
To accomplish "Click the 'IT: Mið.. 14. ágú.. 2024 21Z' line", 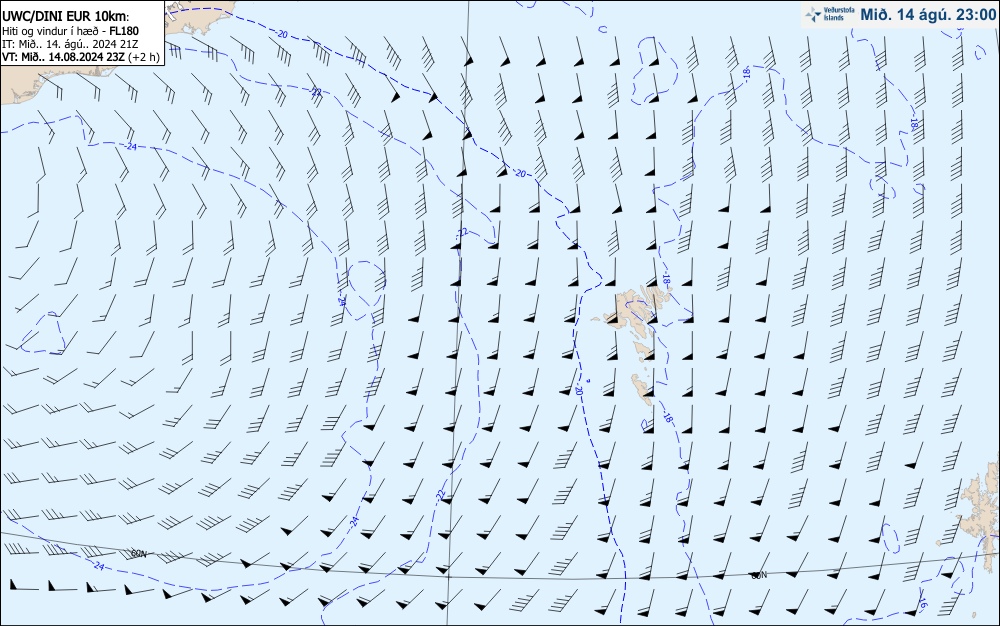I will click(70, 44).
